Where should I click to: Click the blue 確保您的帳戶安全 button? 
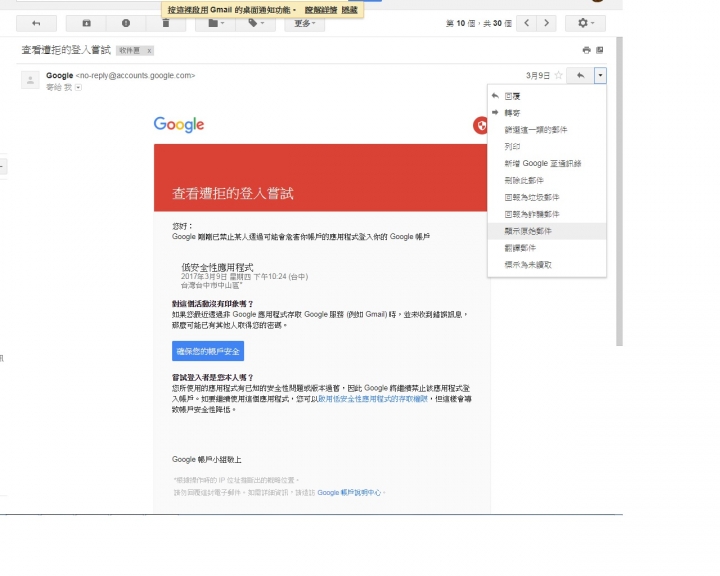click(208, 351)
